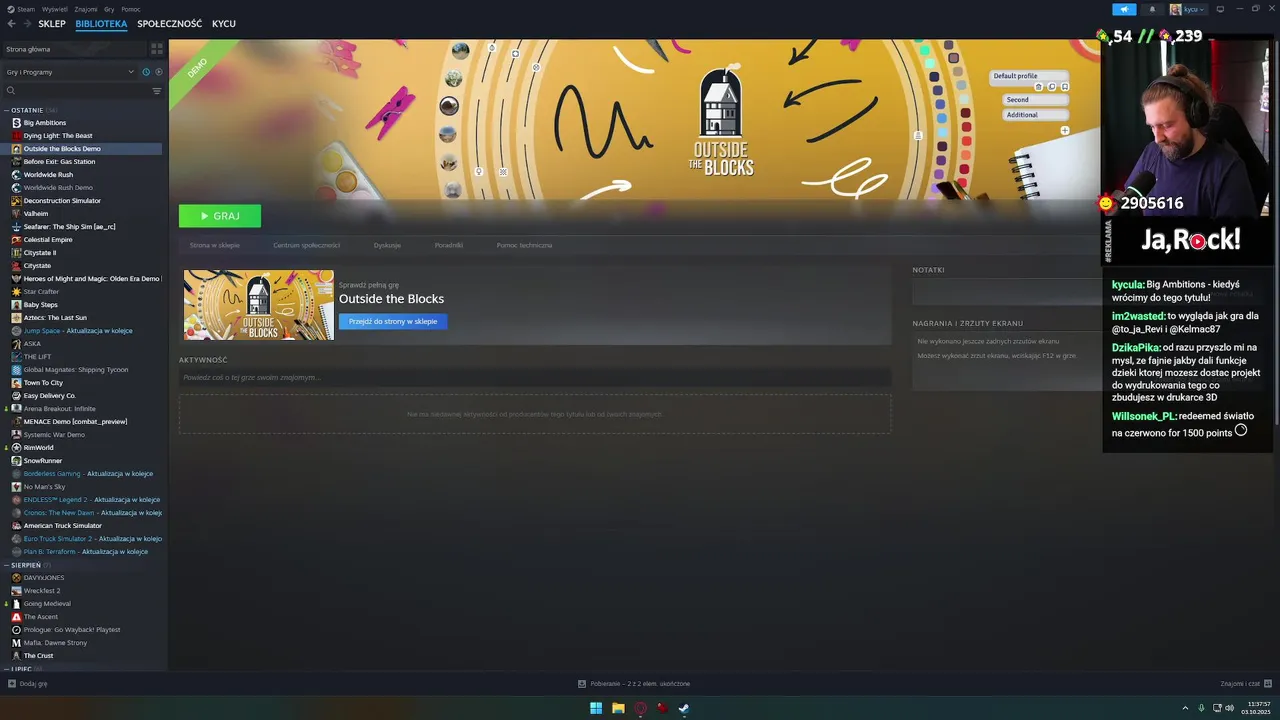This screenshot has height=720, width=1280.
Task: Collapse the OSTATNIE category
Action: [x=27, y=110]
